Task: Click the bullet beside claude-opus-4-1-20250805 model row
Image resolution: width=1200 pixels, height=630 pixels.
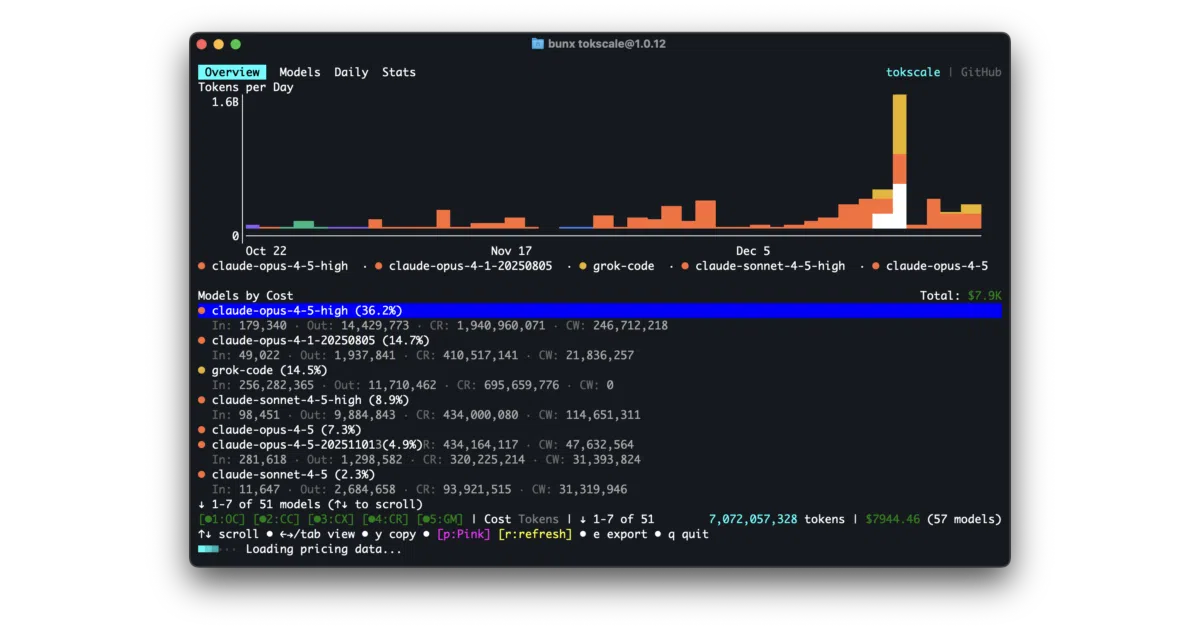Action: pos(202,340)
